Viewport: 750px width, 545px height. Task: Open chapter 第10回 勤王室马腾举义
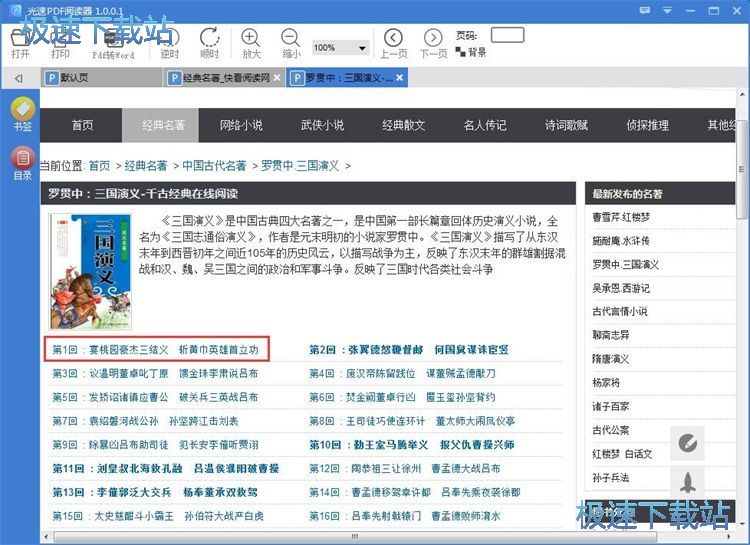coord(412,445)
